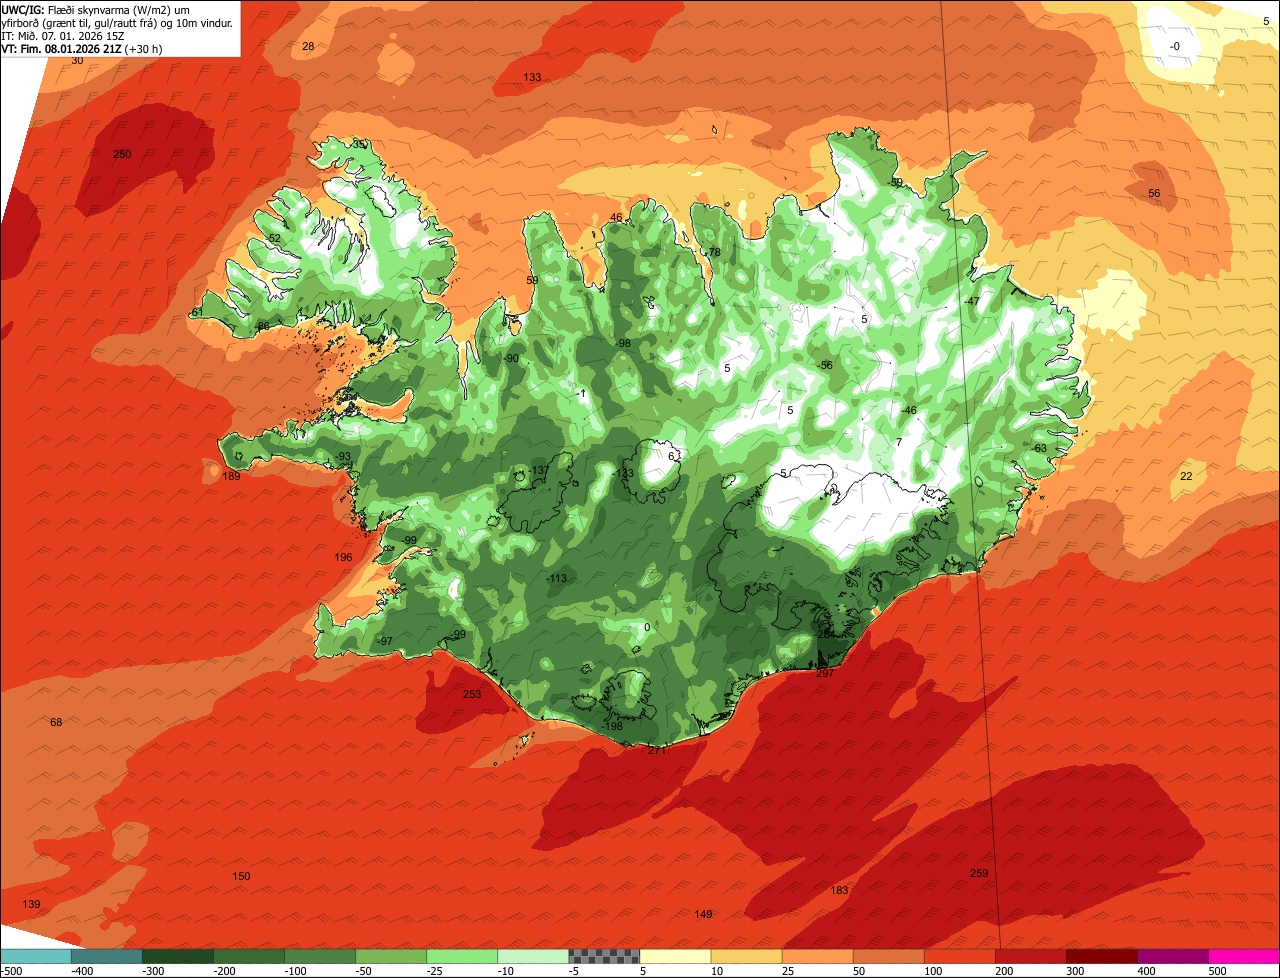Click the map value '30' below the header box
The width and height of the screenshot is (1280, 978).
pos(77,61)
